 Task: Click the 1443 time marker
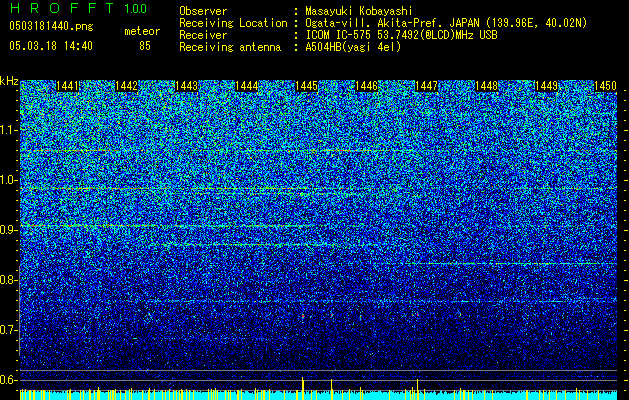187,86
